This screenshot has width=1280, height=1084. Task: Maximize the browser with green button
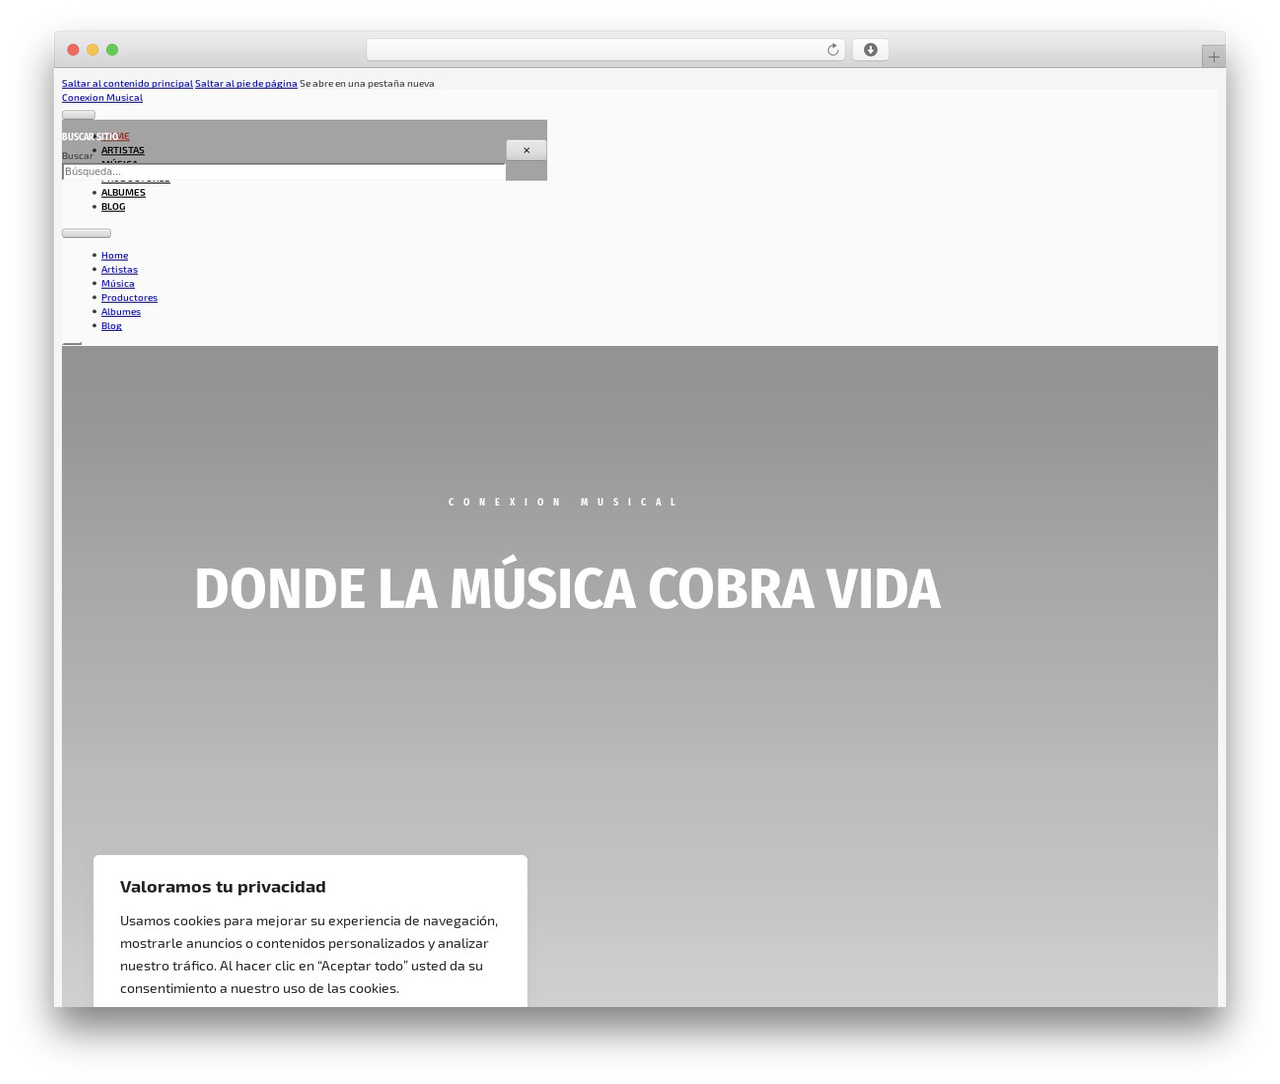tap(112, 50)
